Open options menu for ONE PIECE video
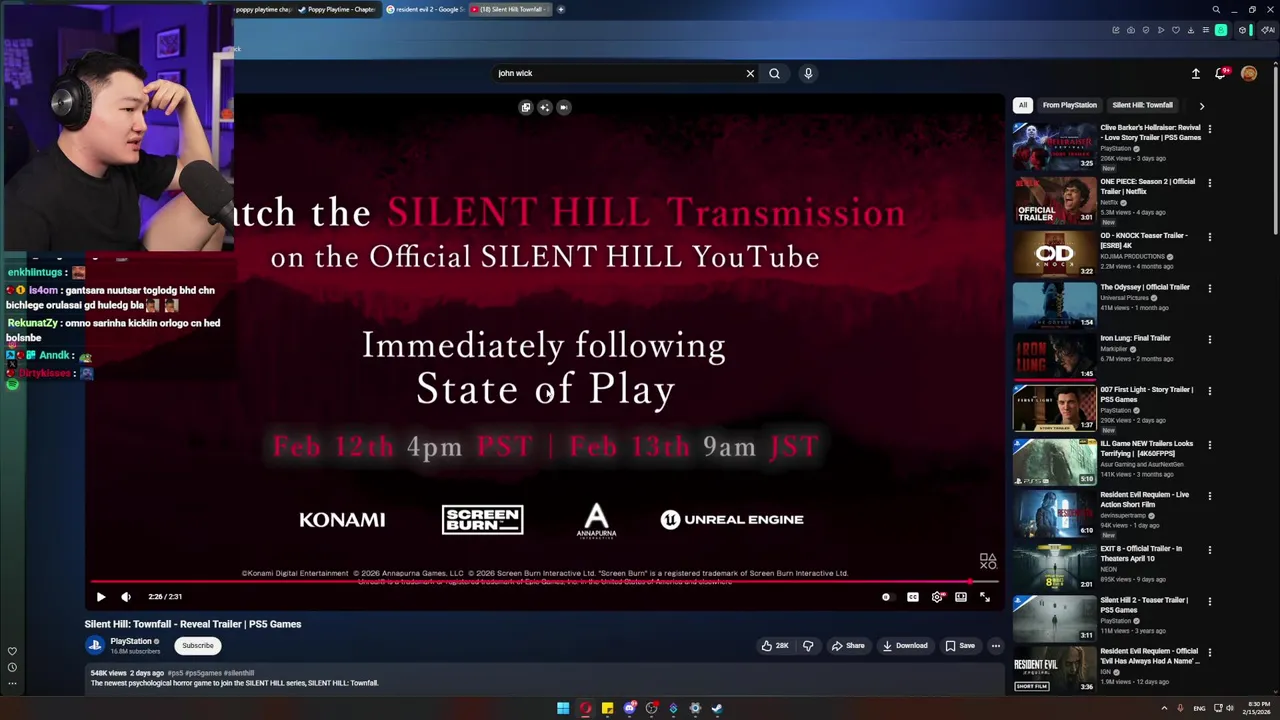 1209,183
